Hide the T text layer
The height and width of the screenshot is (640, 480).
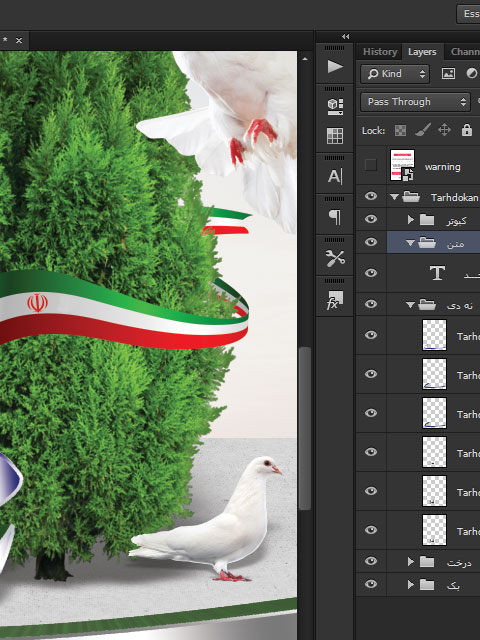(x=371, y=273)
